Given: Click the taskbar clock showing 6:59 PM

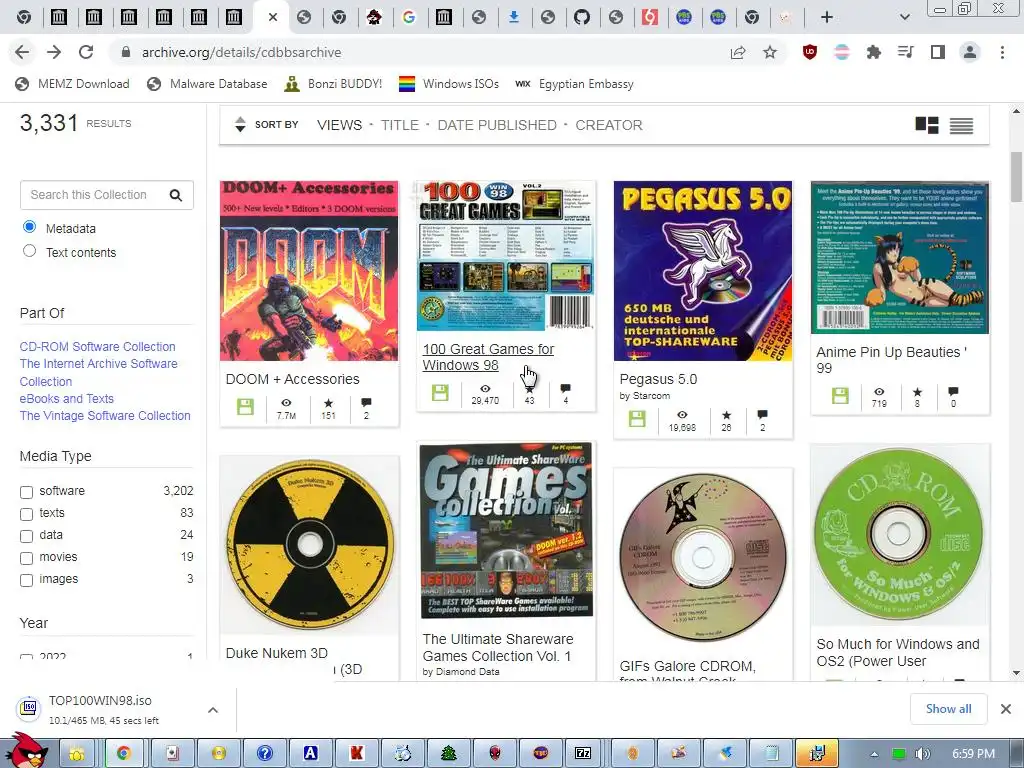Looking at the screenshot, I should pyautogui.click(x=974, y=754).
